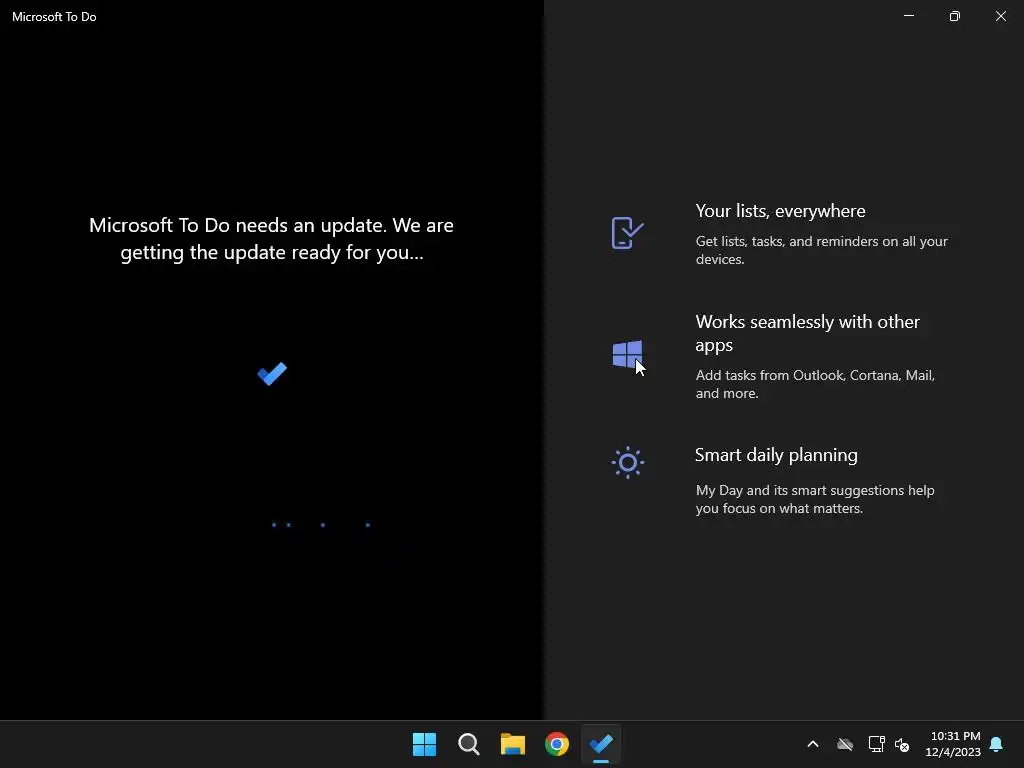Click 'Add tasks from Outlook, Cortana, Mail' text
Screen dimensions: 1024x768
(x=815, y=384)
